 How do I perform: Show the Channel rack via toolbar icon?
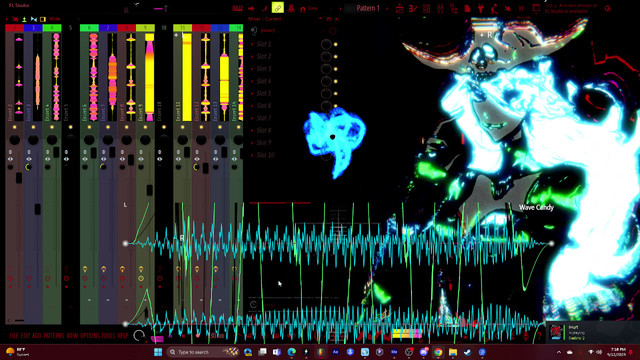tap(427, 9)
